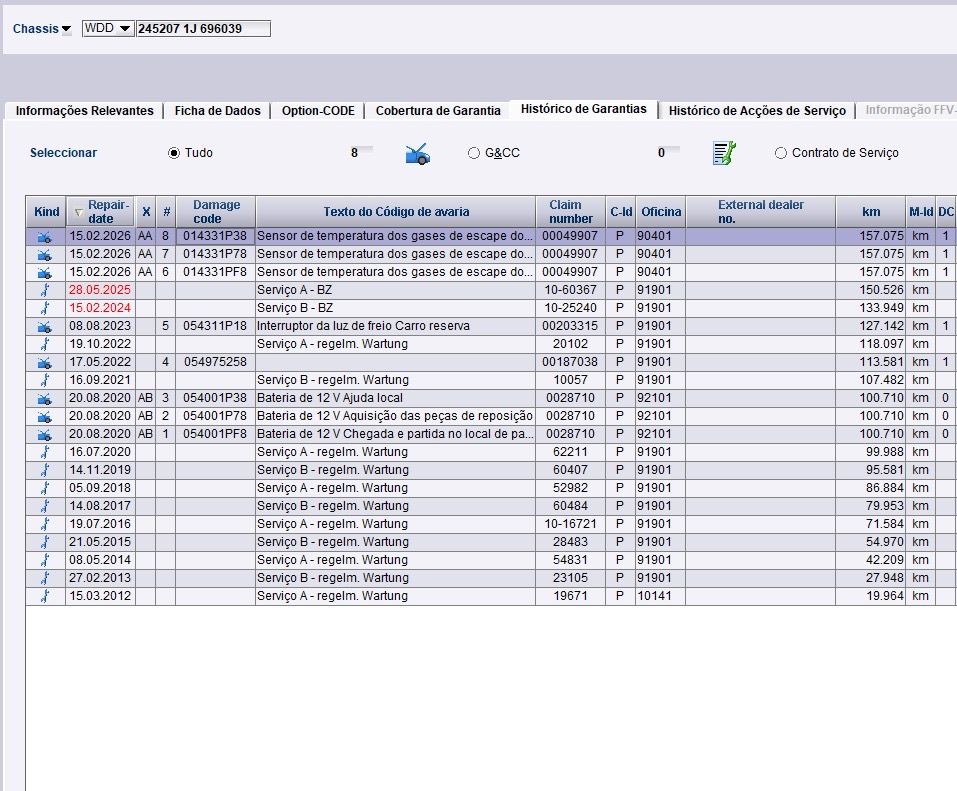Image resolution: width=957 pixels, height=791 pixels.
Task: Click the service icon in the 21.05.2015 row
Action: [x=45, y=543]
